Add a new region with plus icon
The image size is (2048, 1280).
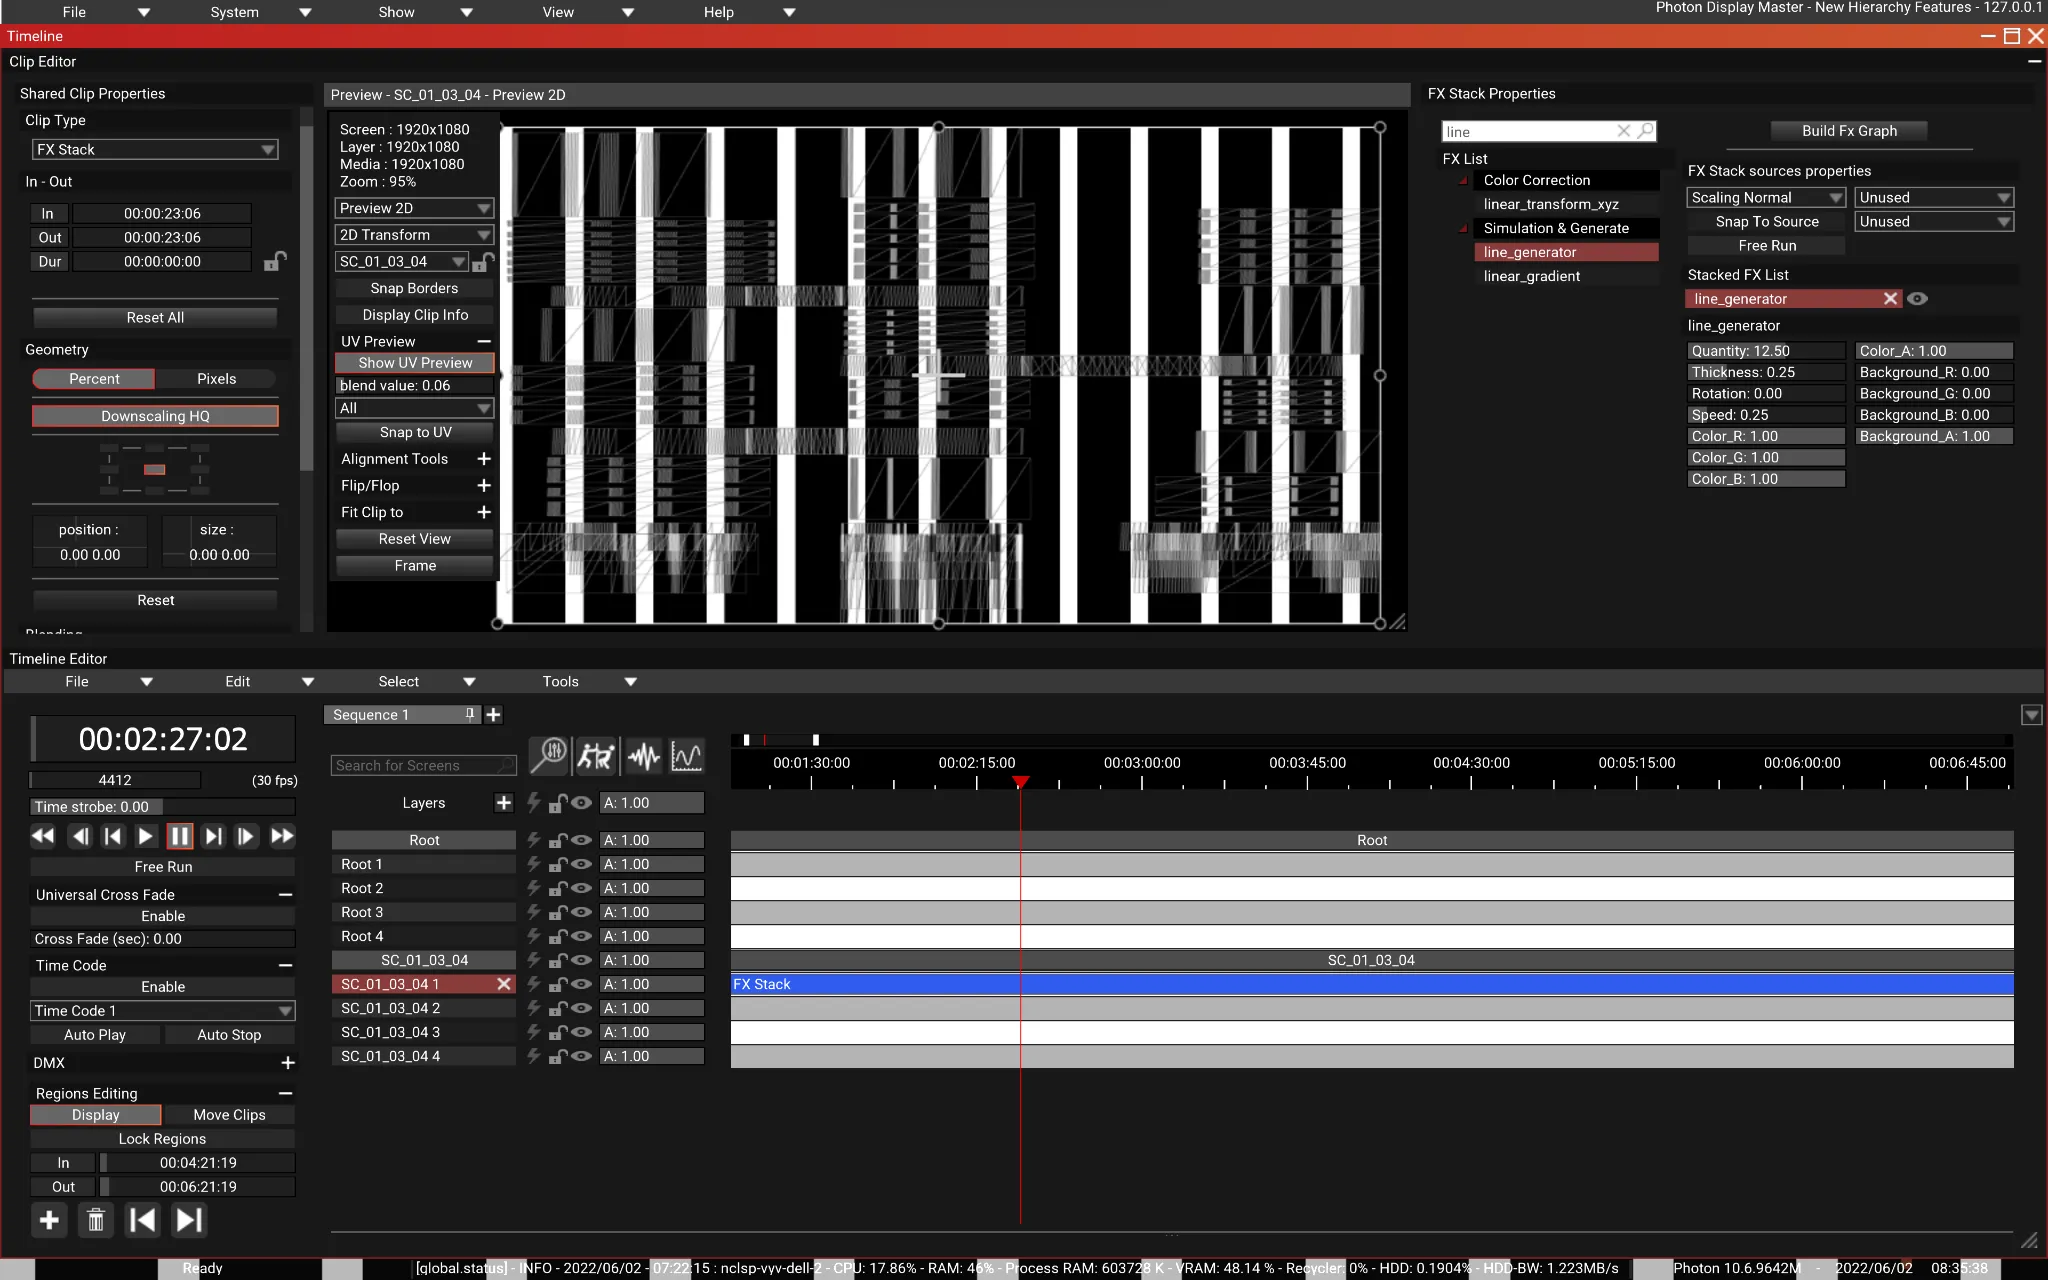click(49, 1220)
